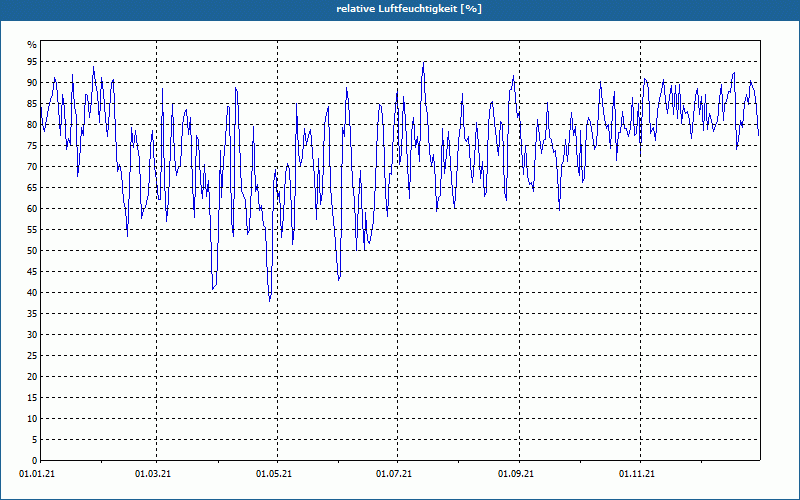This screenshot has height=500, width=800.
Task: Click the '%' unit label above the y-axis
Action: 32,45
